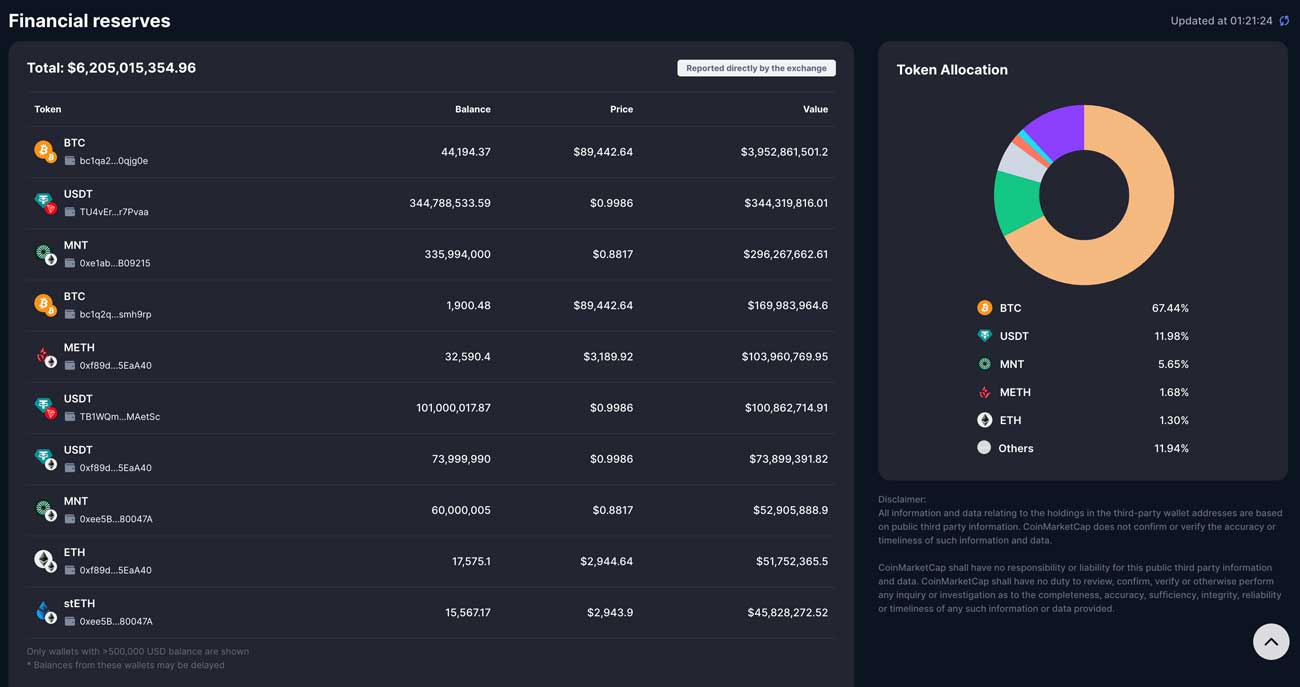Click the wallet icon next to bc1qa2...0qjg0e
1300x687 pixels.
tap(70, 161)
